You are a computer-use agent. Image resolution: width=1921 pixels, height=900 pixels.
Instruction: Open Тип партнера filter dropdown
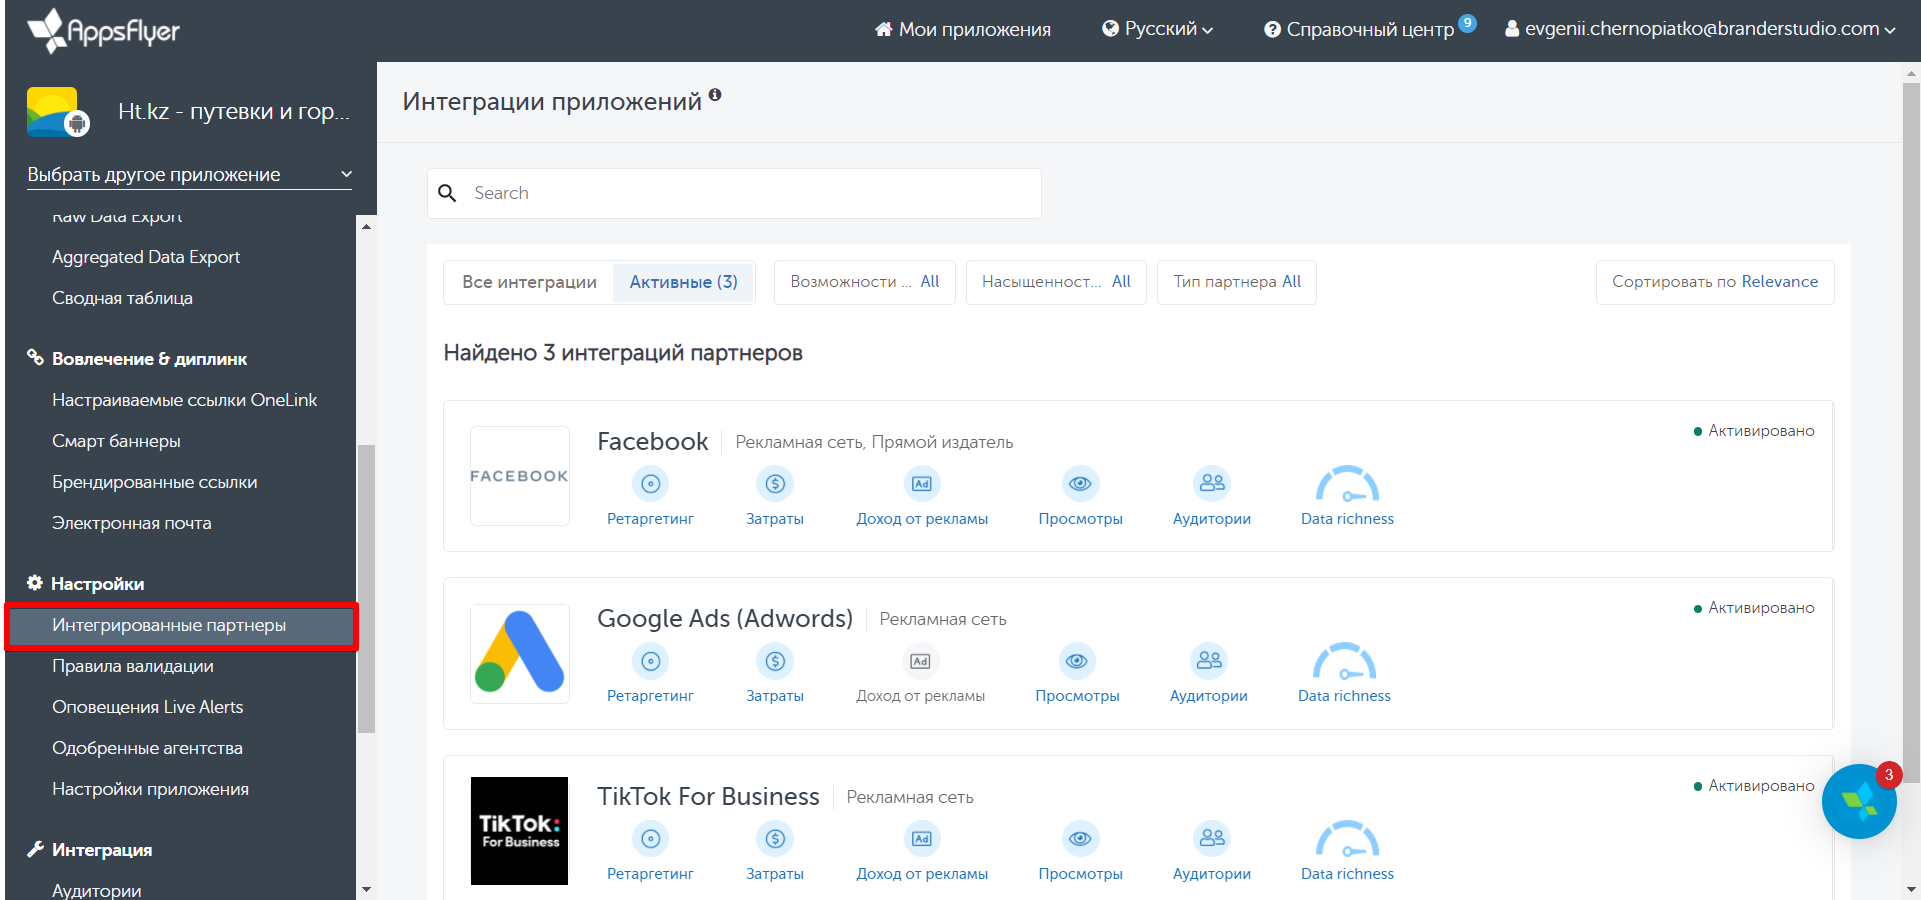point(1236,282)
